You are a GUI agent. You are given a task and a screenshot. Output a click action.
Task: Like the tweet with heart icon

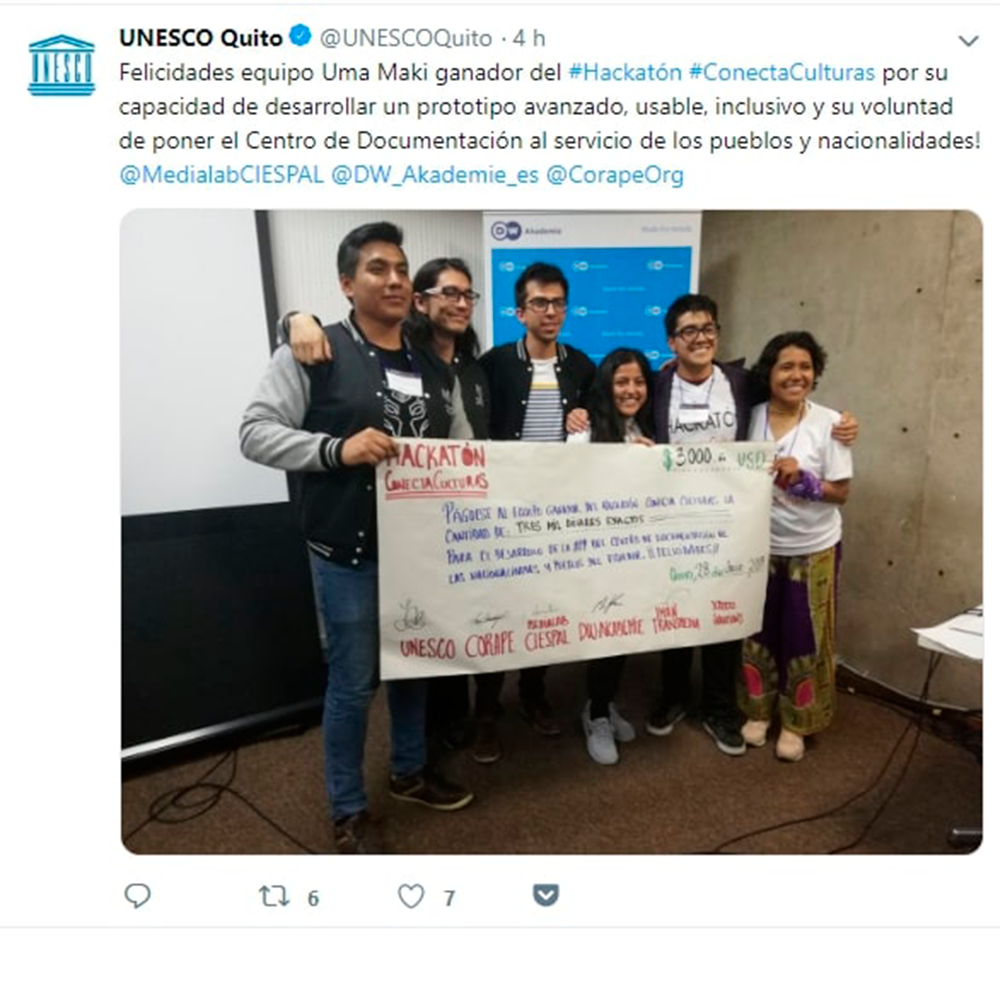pyautogui.click(x=411, y=896)
